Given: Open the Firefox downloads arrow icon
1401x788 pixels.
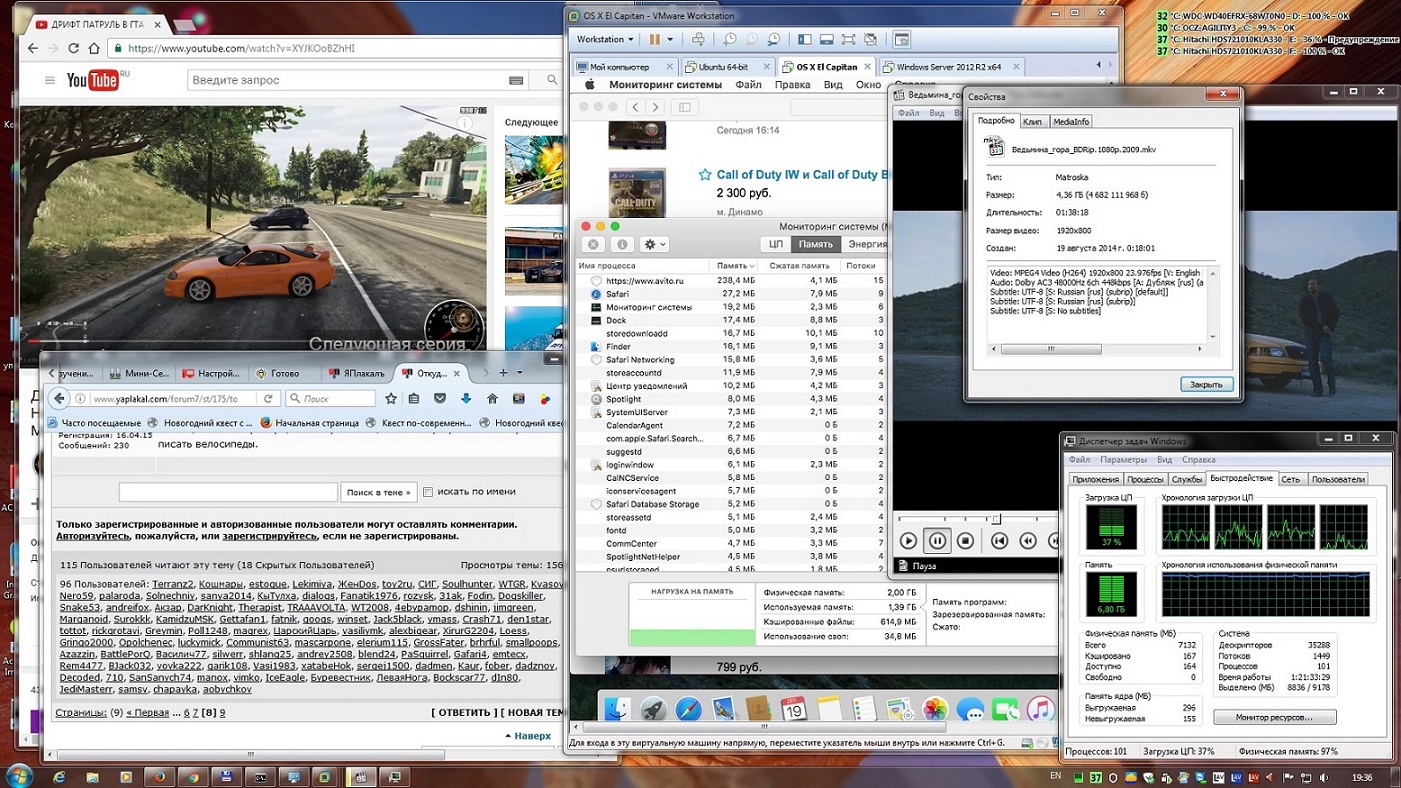Looking at the screenshot, I should tap(466, 398).
